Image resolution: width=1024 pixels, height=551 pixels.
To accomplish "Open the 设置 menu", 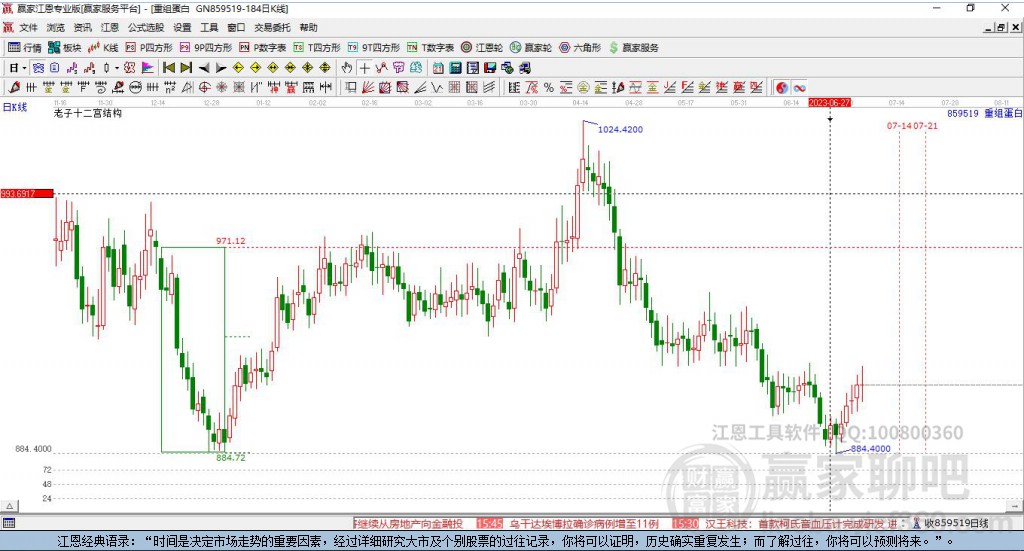I will [x=182, y=27].
